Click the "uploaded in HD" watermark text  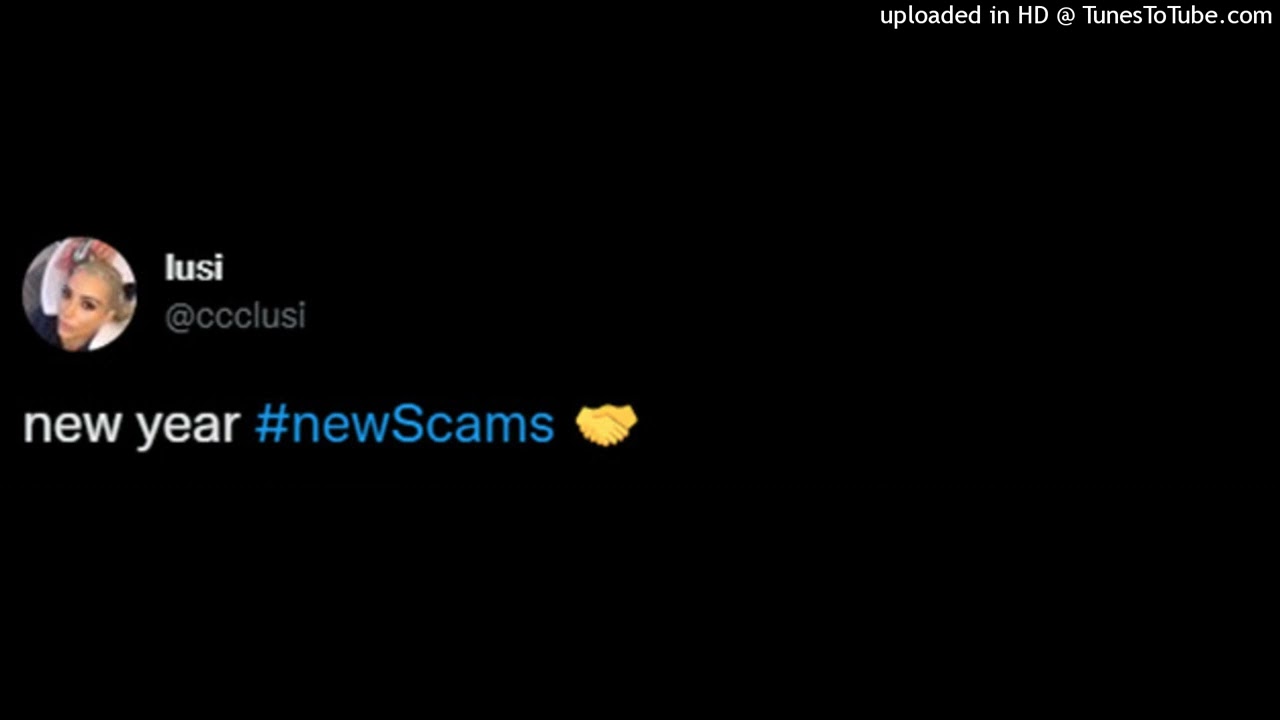tap(964, 16)
